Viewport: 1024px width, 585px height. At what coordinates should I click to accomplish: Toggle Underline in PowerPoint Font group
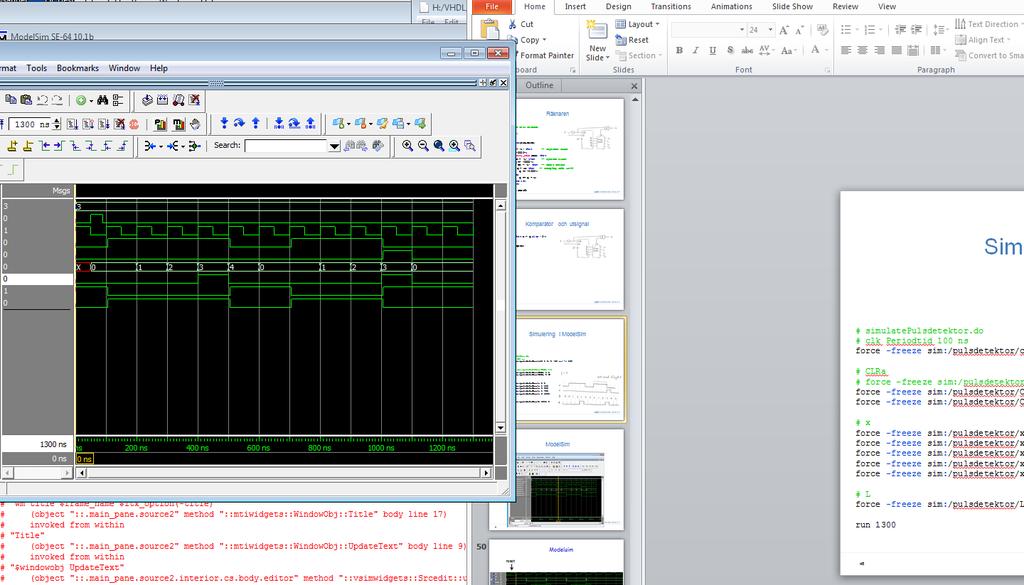713,50
